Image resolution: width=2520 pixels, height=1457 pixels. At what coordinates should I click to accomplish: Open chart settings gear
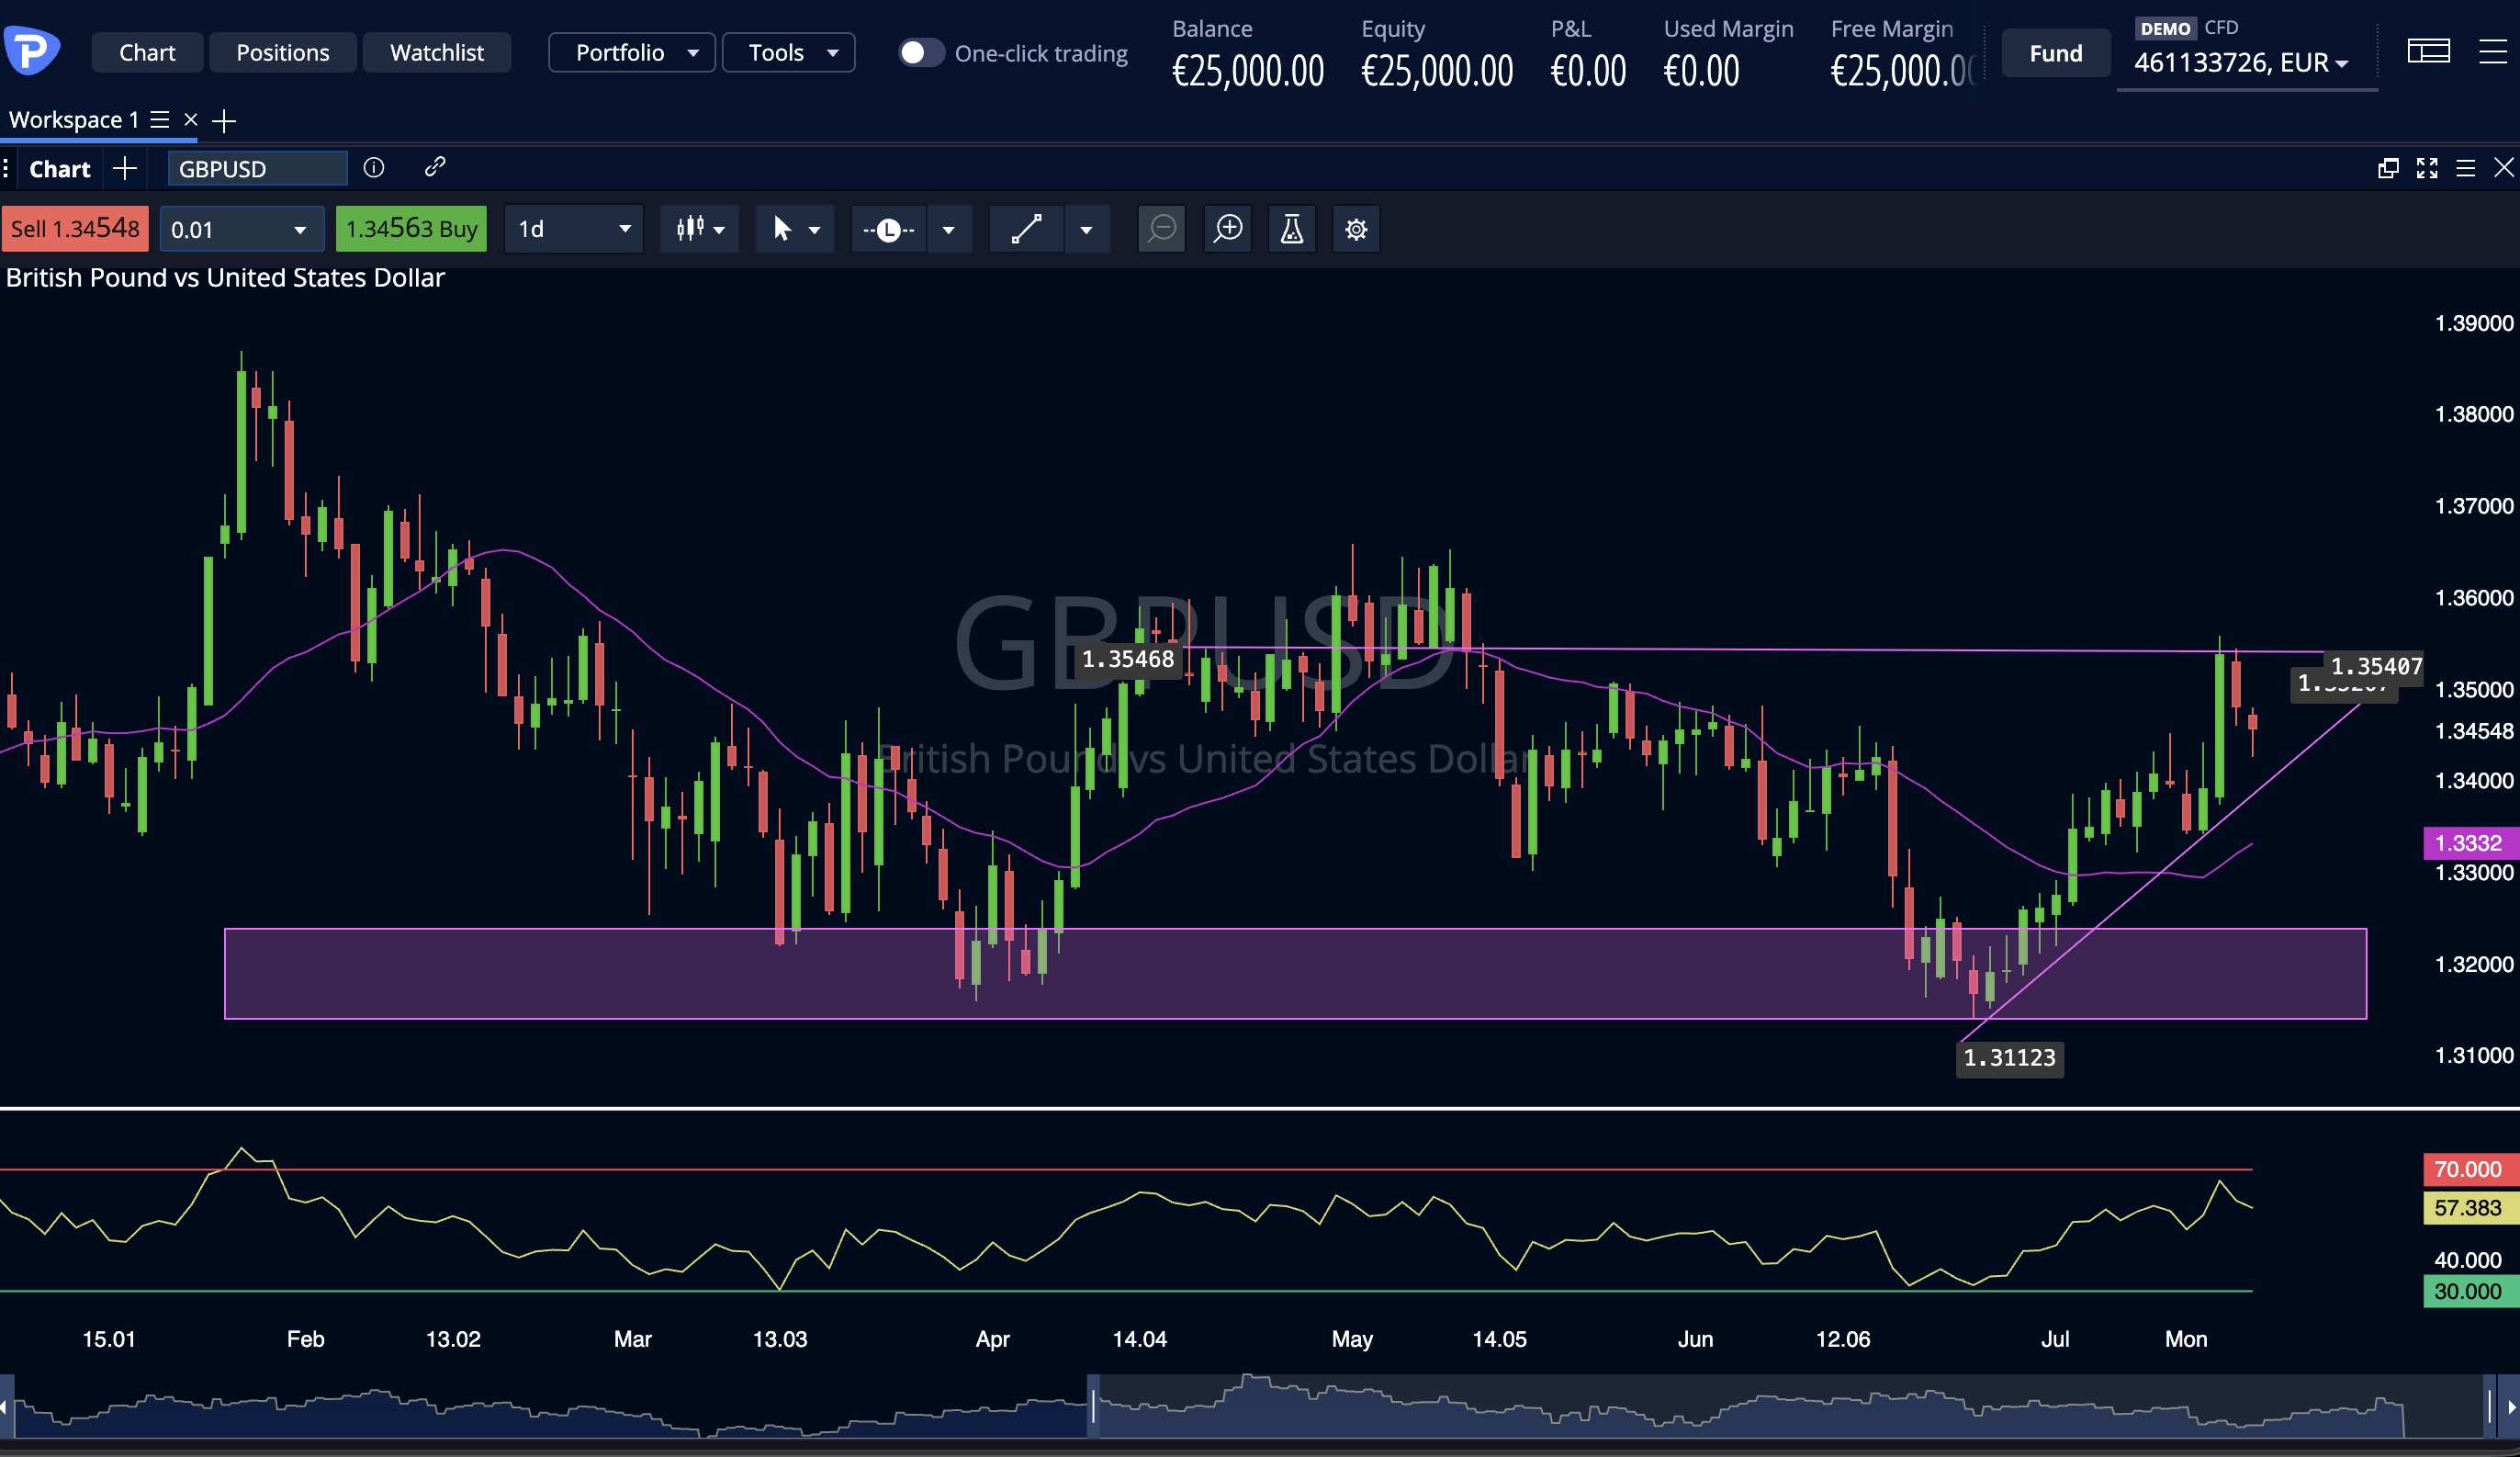tap(1356, 229)
